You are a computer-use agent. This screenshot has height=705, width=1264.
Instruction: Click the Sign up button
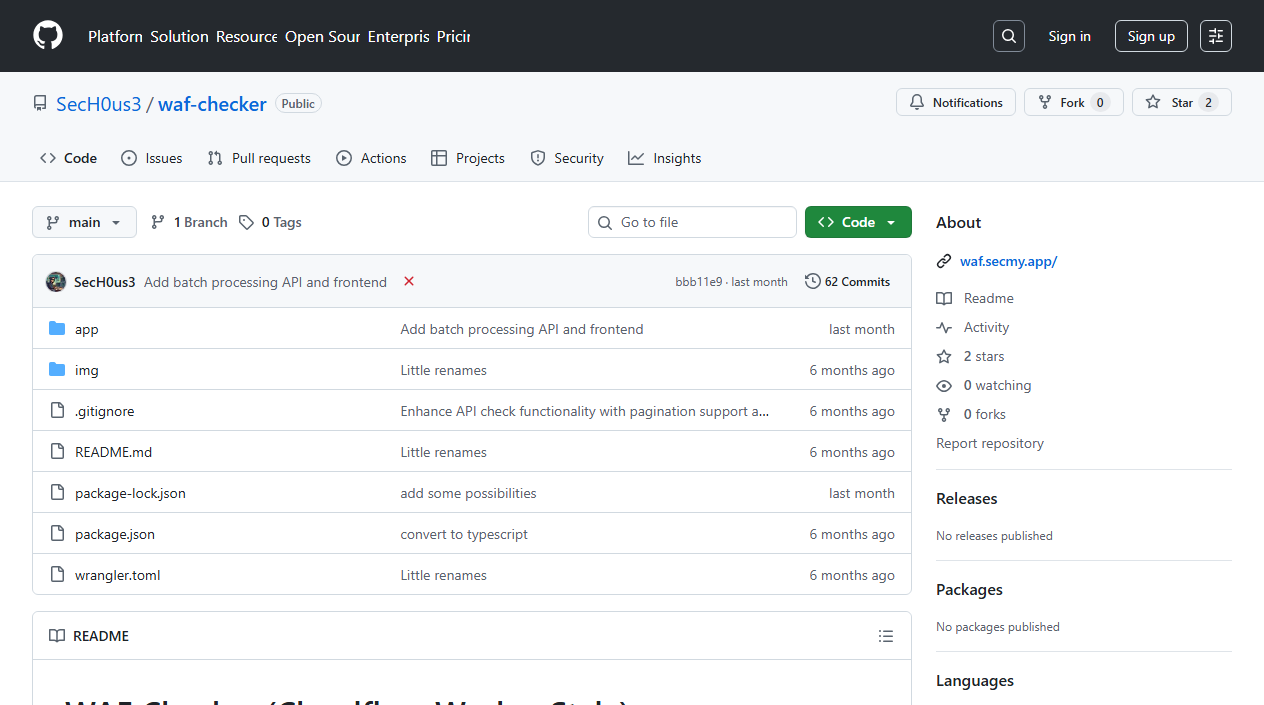point(1151,36)
